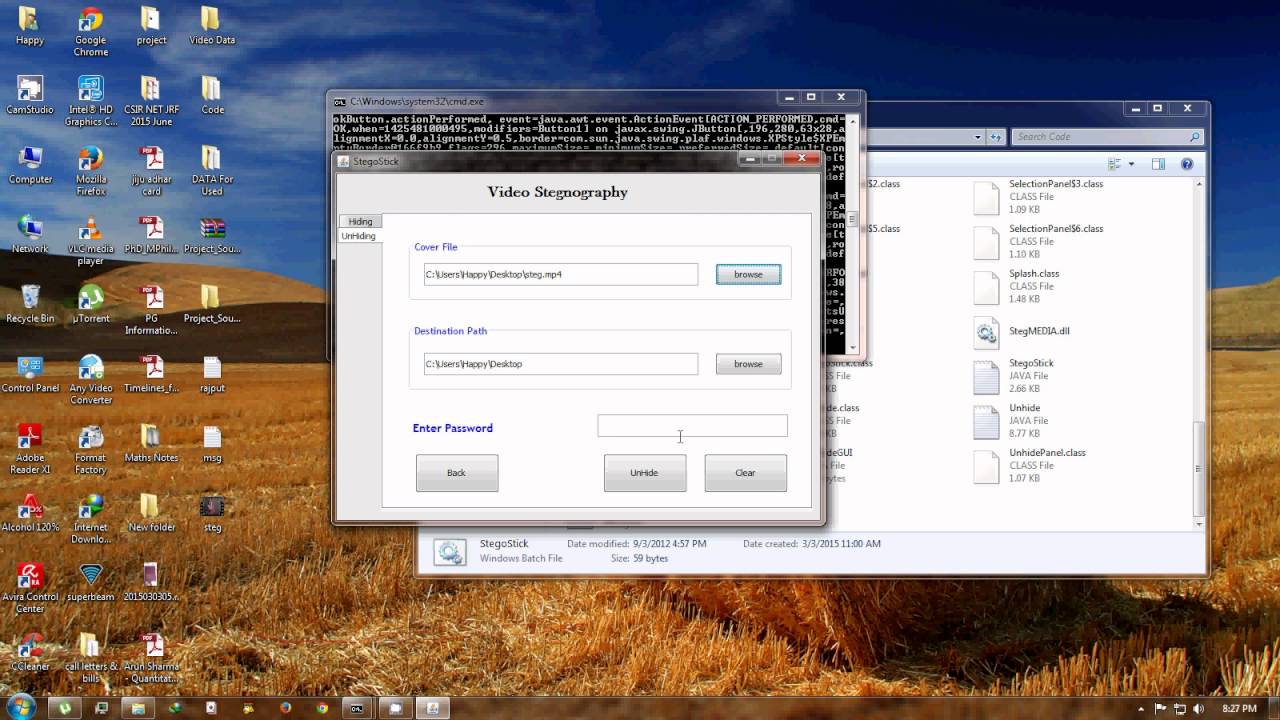
Task: Click the Firefox icon in the taskbar
Action: [x=286, y=708]
